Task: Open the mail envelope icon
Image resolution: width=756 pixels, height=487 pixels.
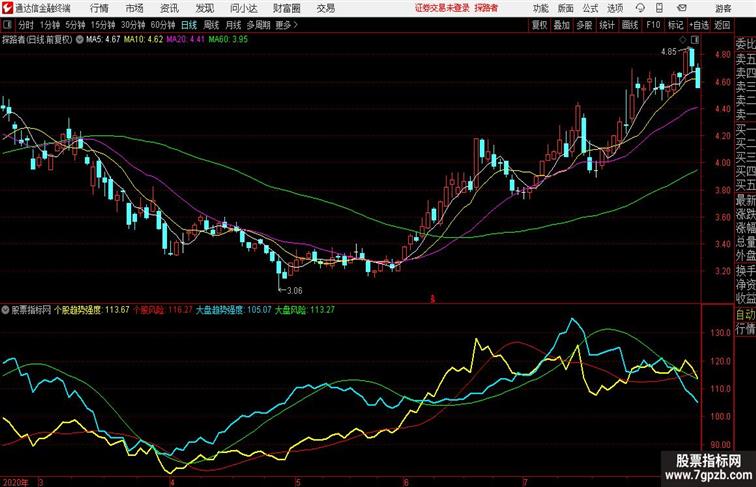Action: coord(682,8)
